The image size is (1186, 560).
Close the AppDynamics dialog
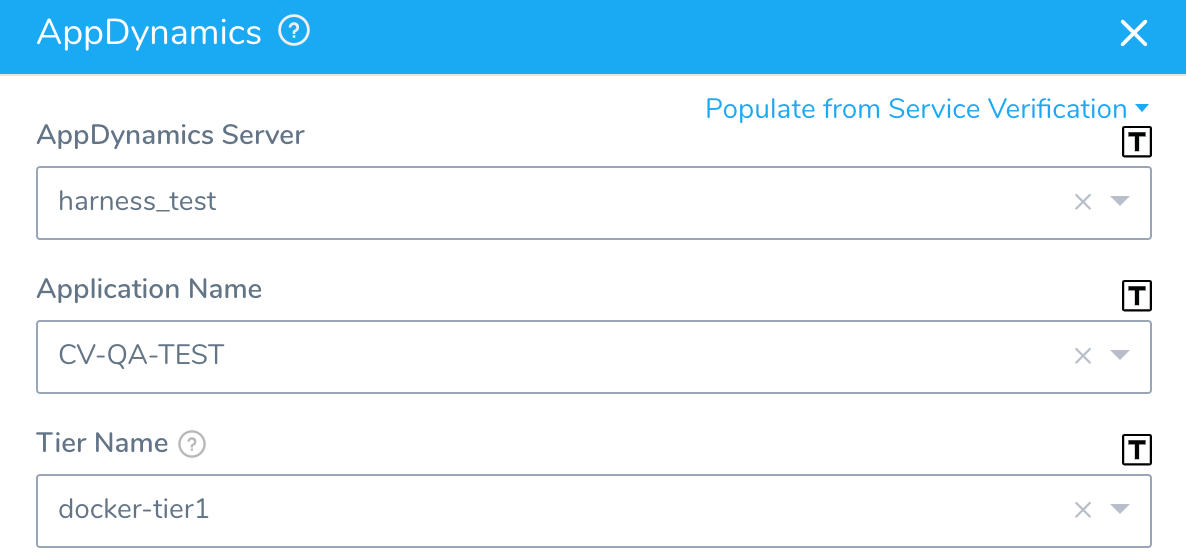pos(1134,33)
